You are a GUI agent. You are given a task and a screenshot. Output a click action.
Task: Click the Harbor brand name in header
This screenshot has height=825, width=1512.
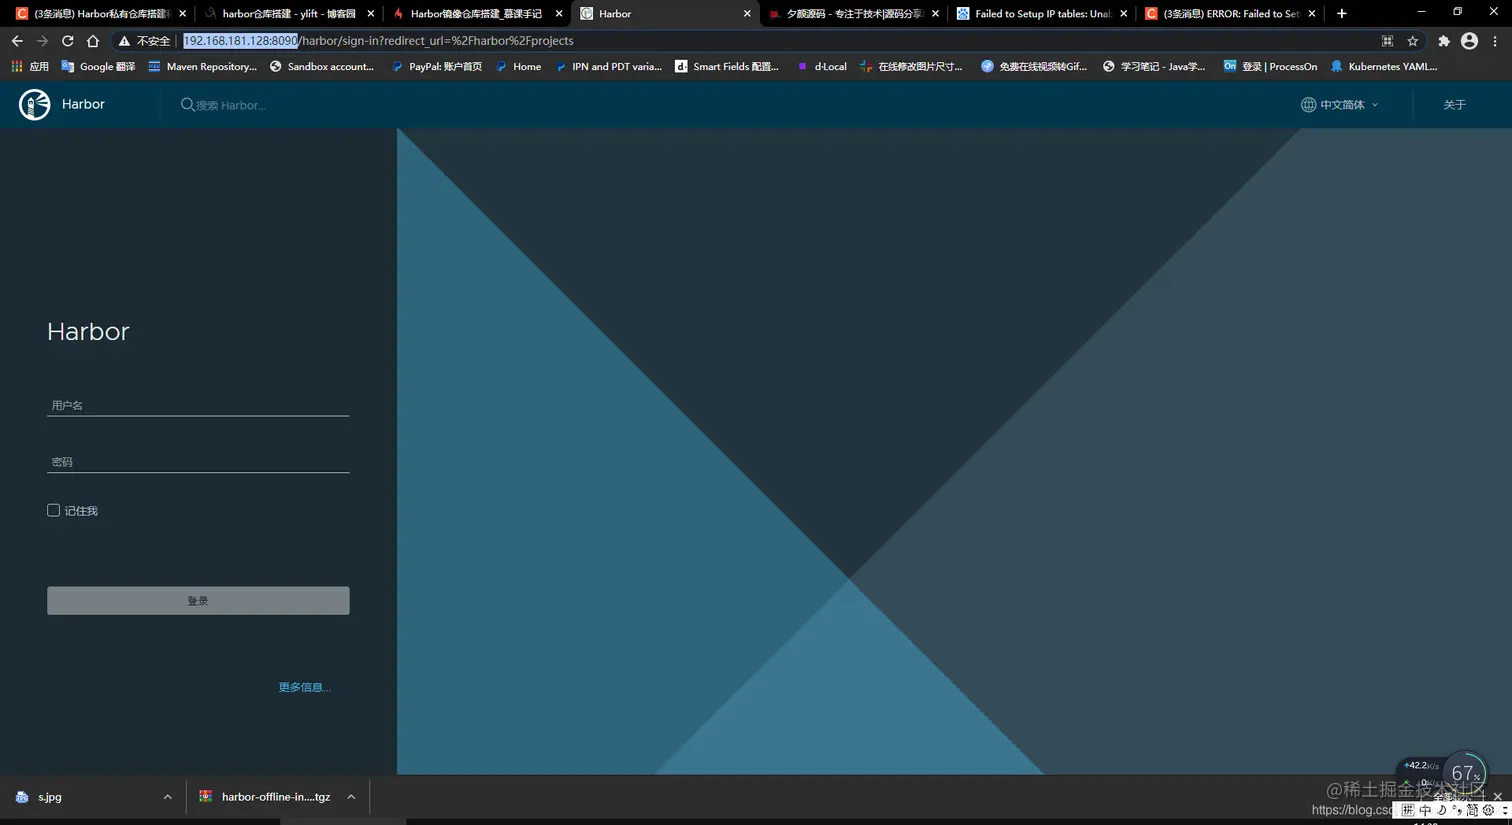[83, 104]
